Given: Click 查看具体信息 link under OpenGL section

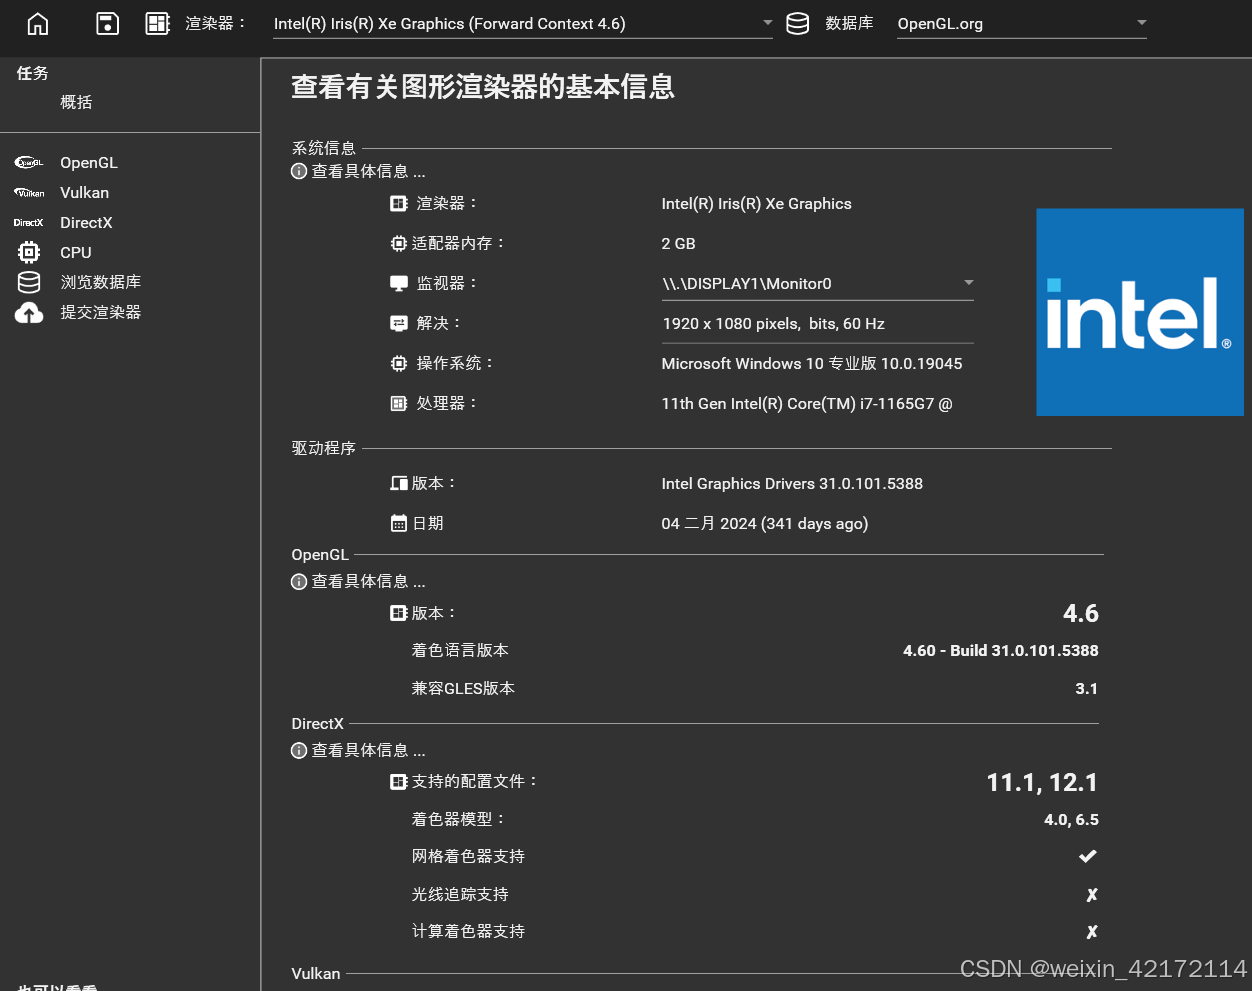Looking at the screenshot, I should coord(368,582).
